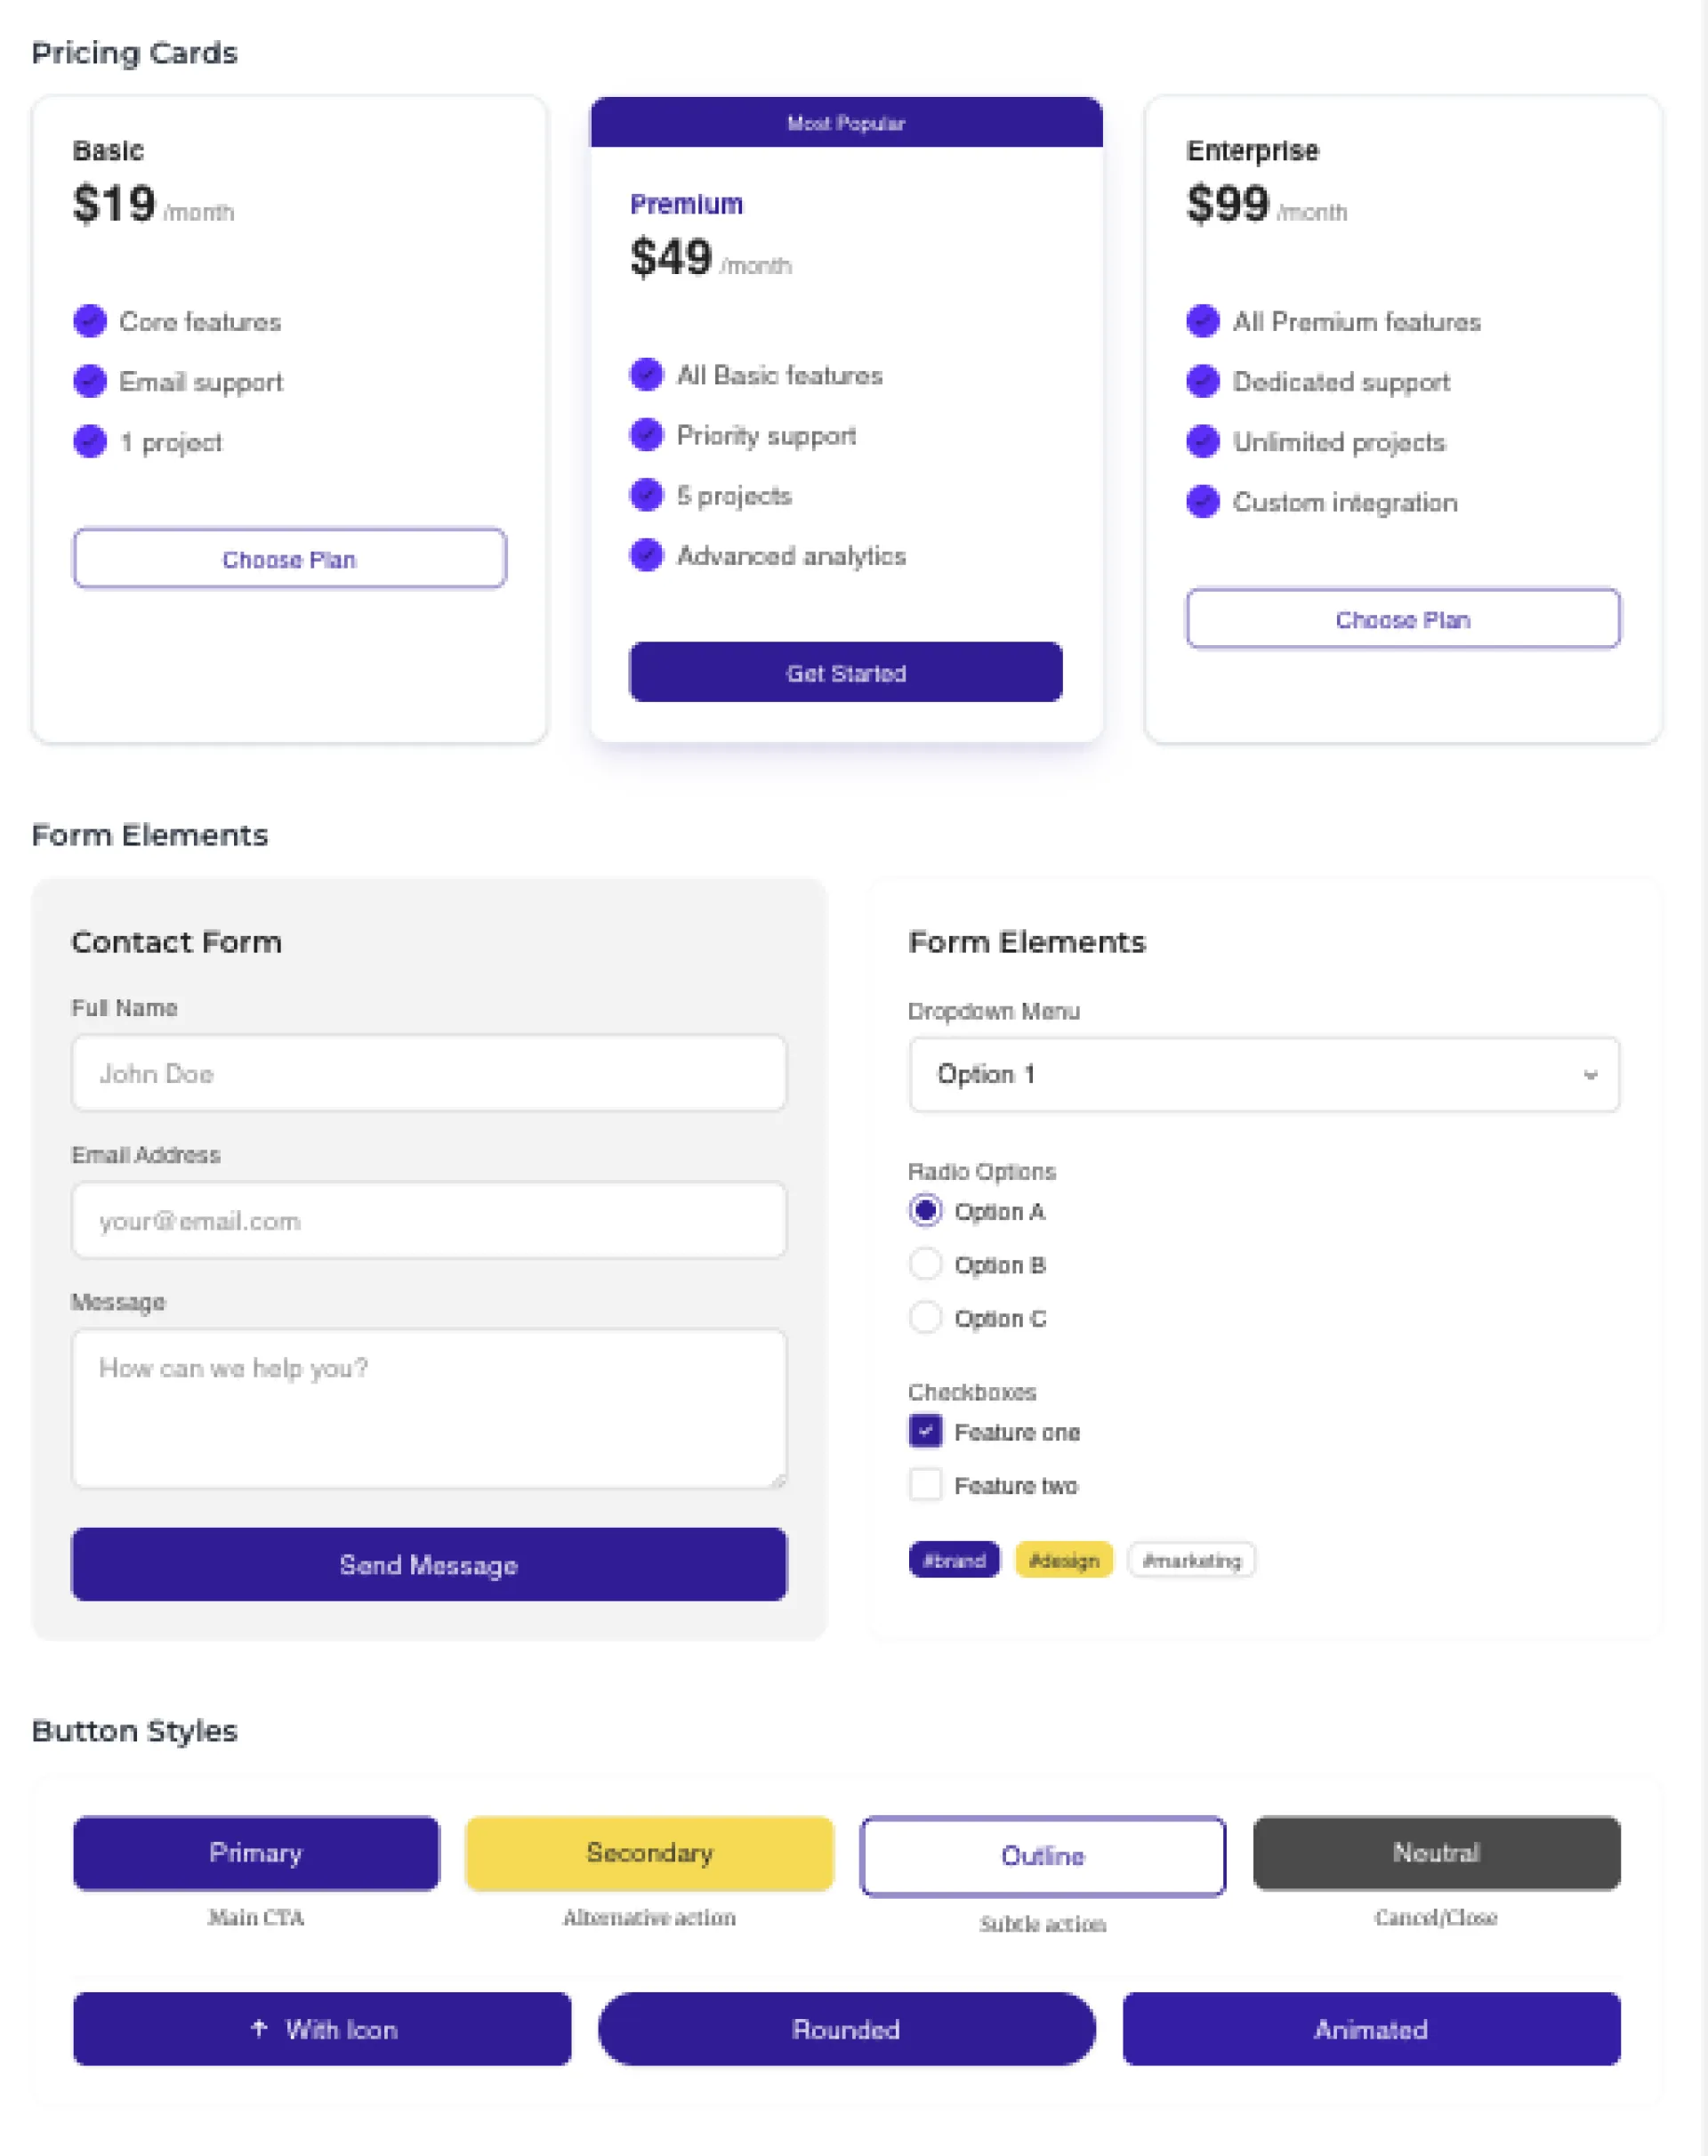1708x2156 pixels.
Task: Click the checkmark icon next to Priority support
Action: tap(646, 434)
